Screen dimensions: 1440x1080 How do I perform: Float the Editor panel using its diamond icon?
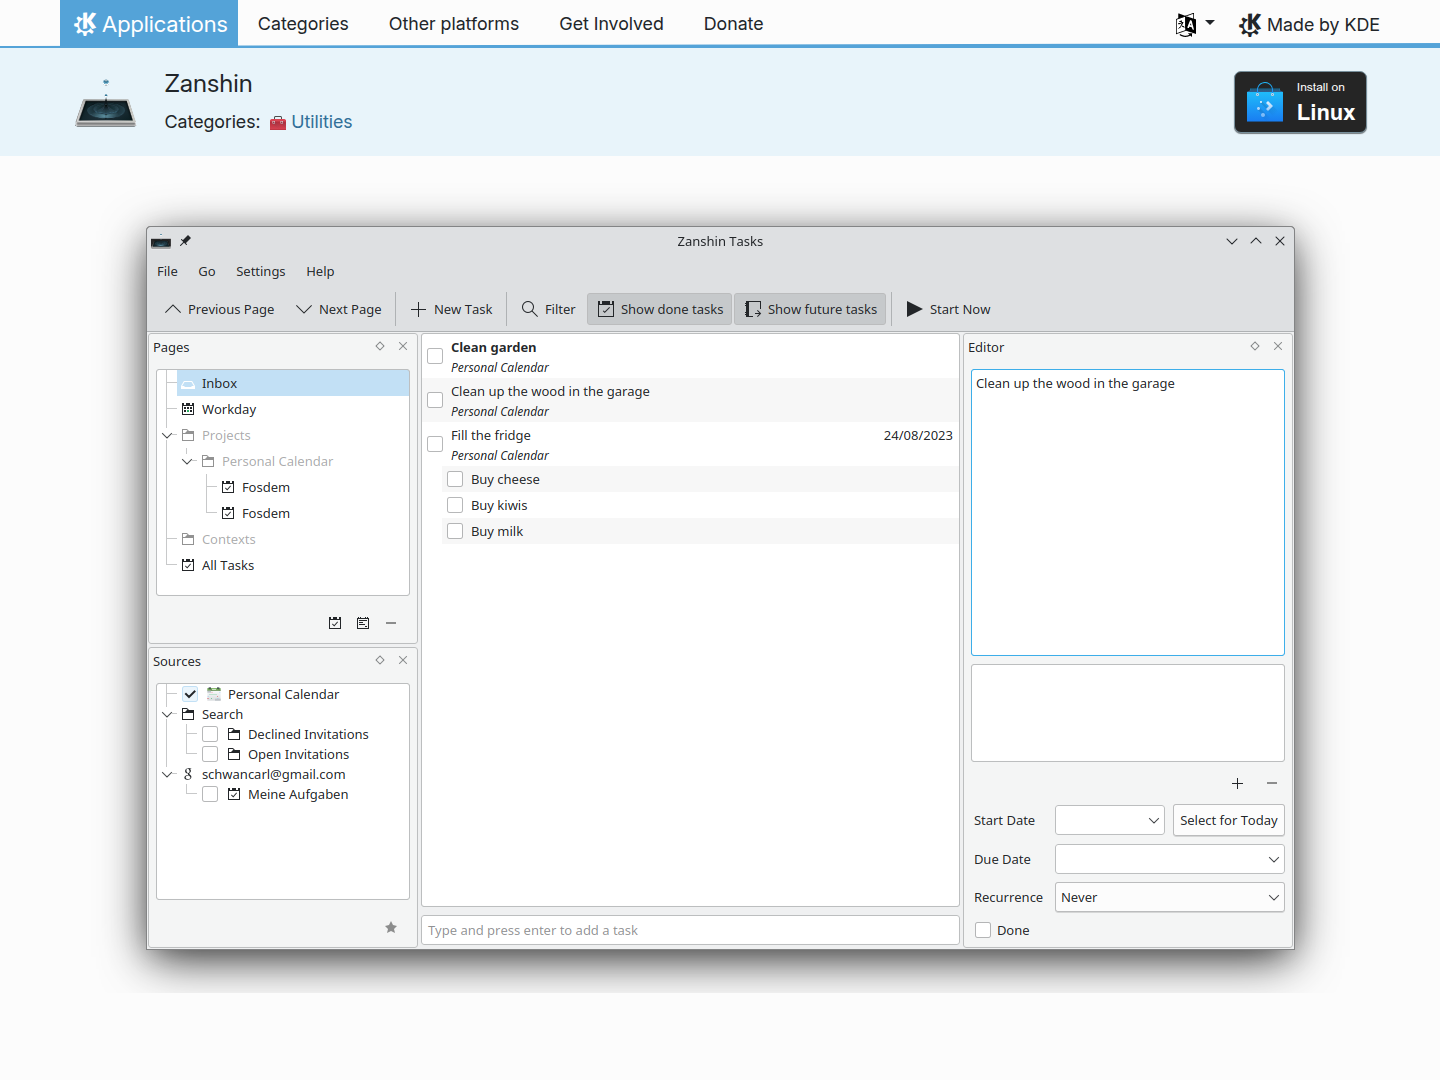(x=1255, y=346)
